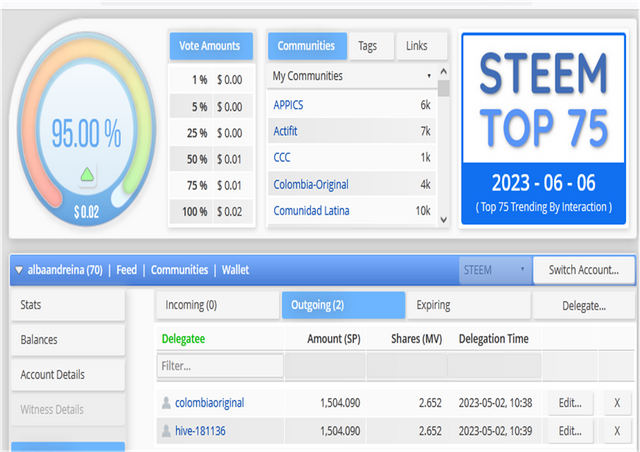
Task: Open the Expiring tab
Action: coord(469,305)
